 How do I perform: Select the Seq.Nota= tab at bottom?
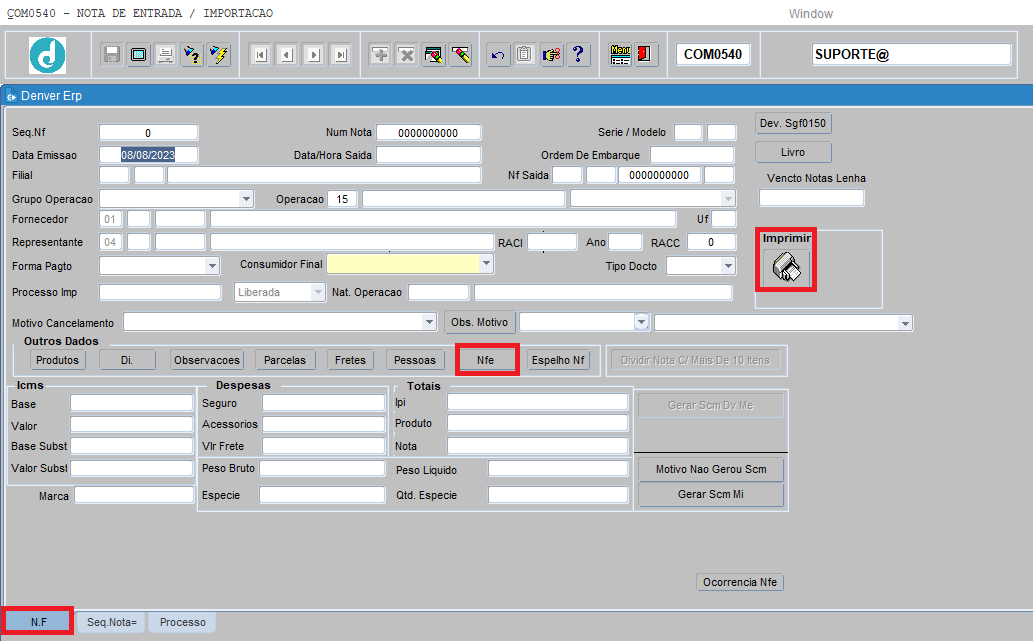point(111,622)
